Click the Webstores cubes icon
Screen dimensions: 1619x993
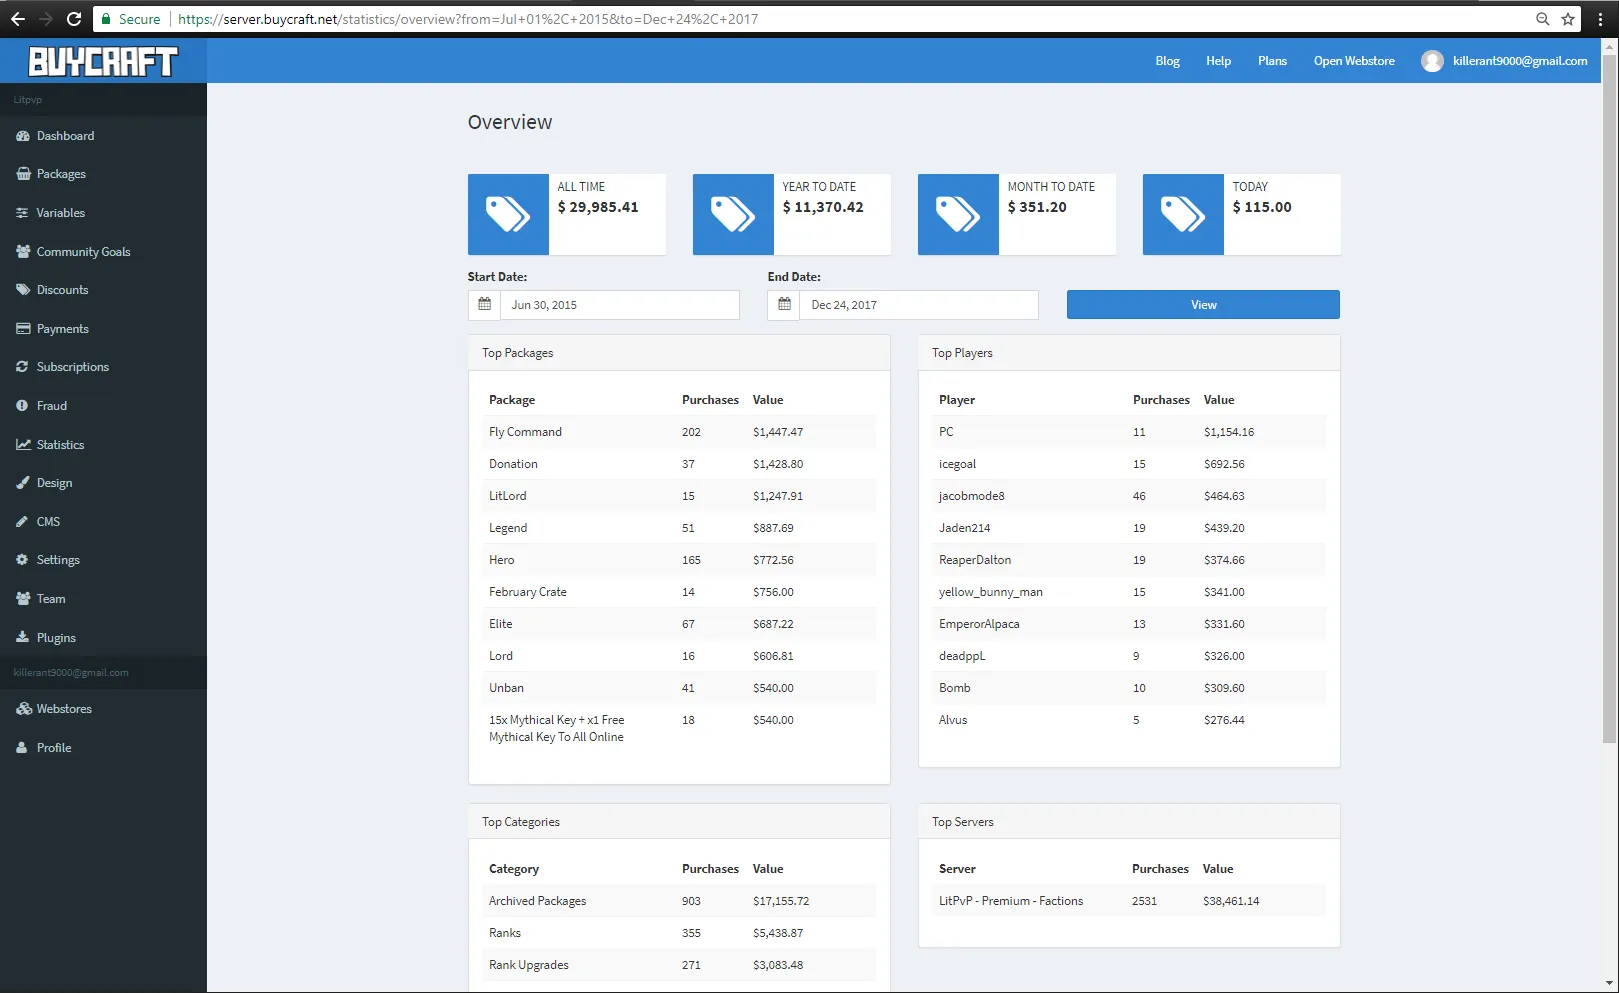click(x=22, y=709)
